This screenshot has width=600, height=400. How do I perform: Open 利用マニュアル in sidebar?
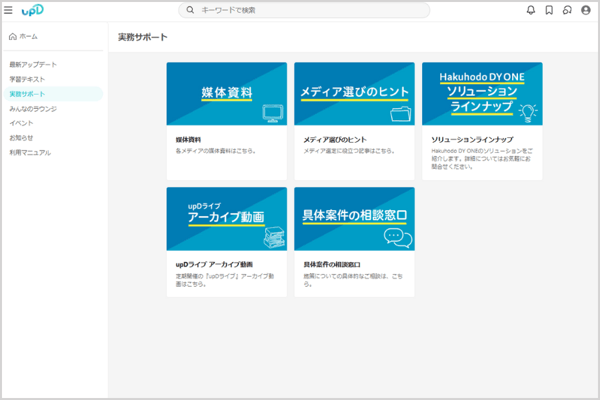point(30,153)
